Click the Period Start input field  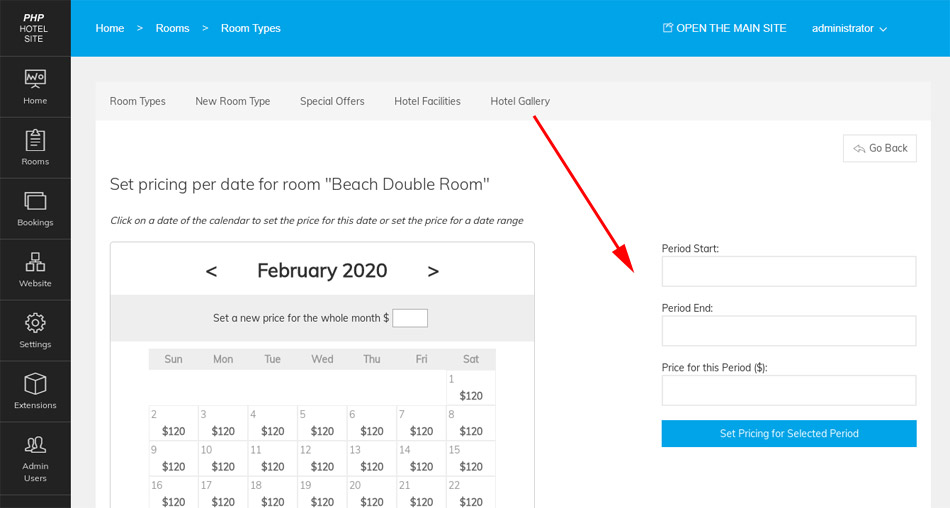pyautogui.click(x=788, y=271)
